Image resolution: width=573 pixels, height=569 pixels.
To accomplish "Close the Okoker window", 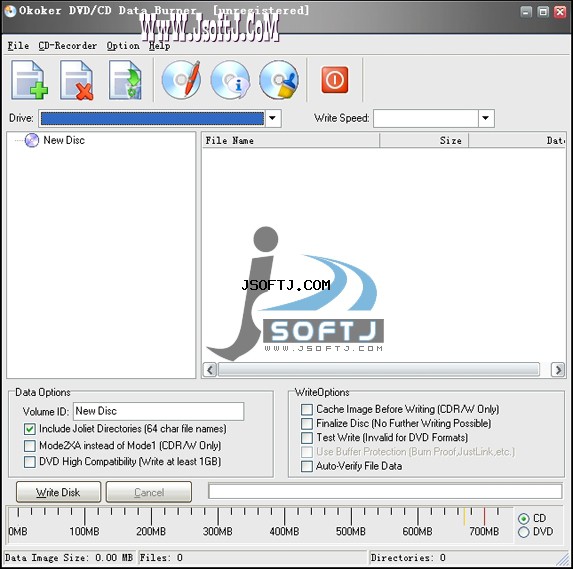I will point(560,12).
